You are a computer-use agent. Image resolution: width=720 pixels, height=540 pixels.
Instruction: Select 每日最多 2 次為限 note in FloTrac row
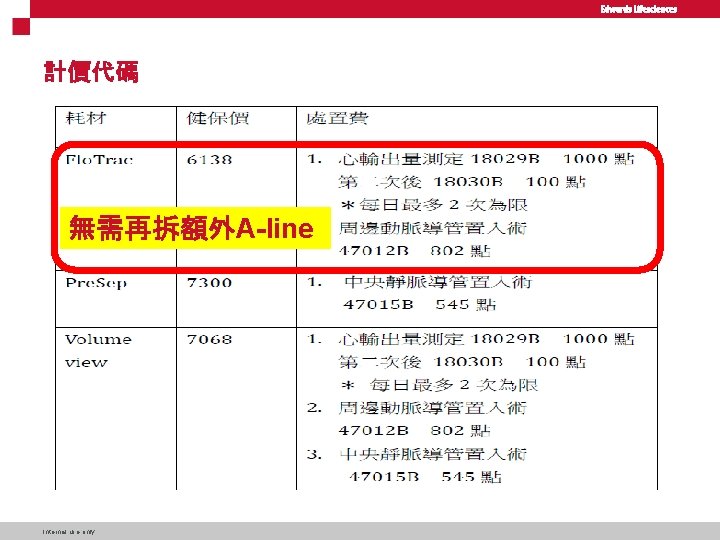(434, 205)
